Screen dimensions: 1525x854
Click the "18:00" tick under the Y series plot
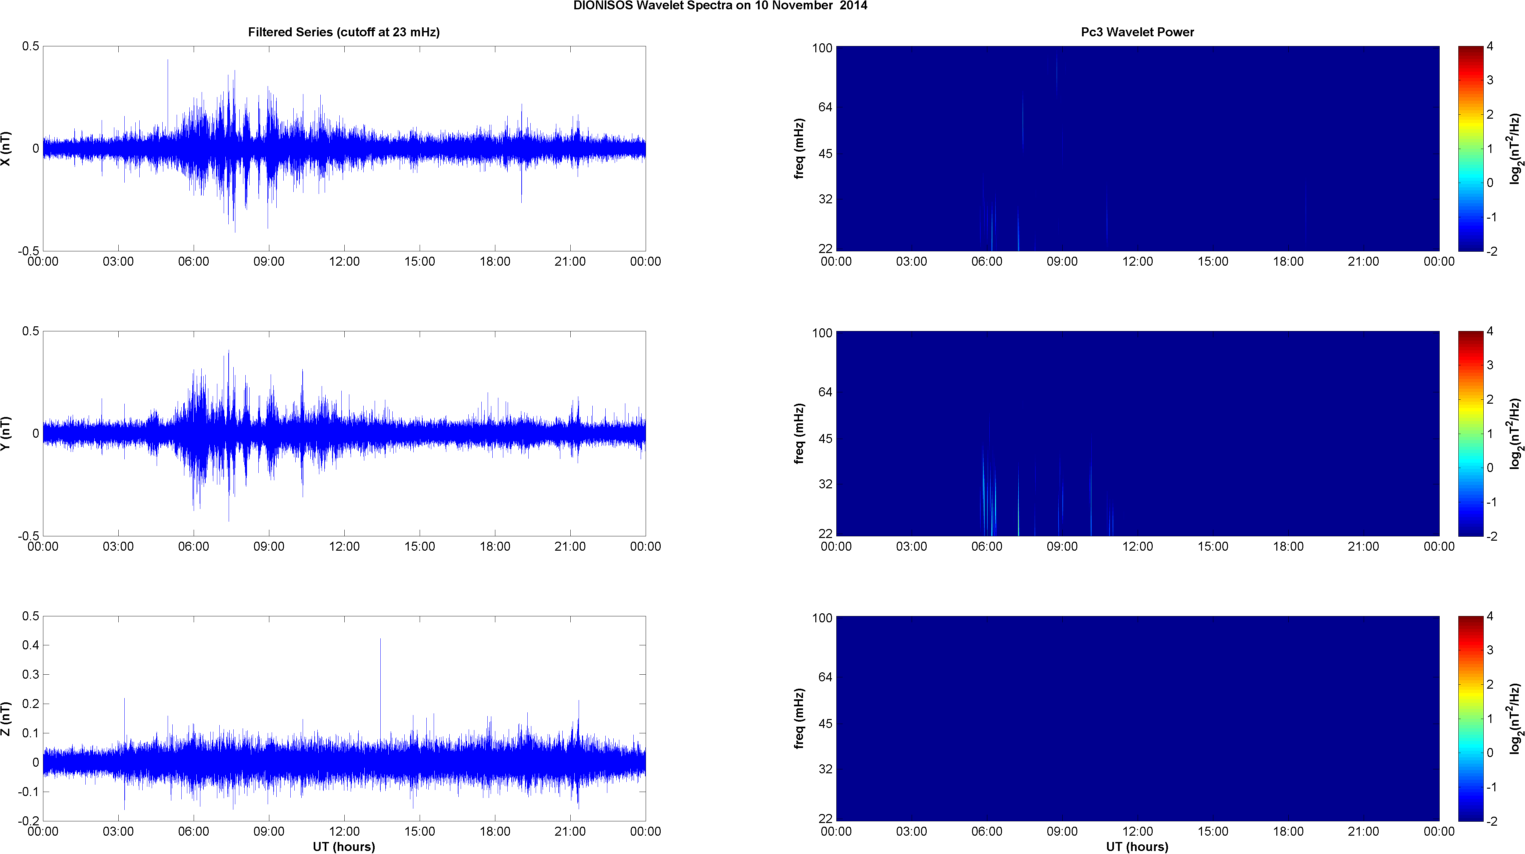(x=495, y=547)
